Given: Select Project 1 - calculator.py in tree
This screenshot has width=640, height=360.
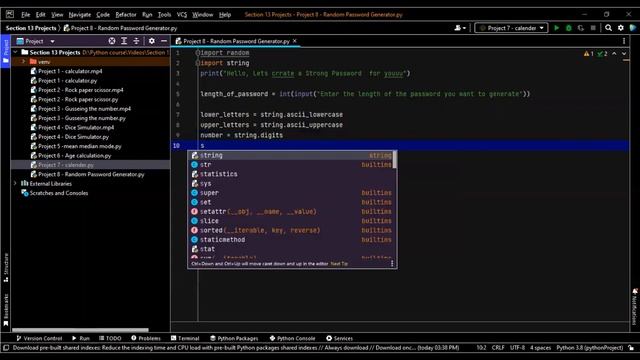Looking at the screenshot, I should [67, 80].
